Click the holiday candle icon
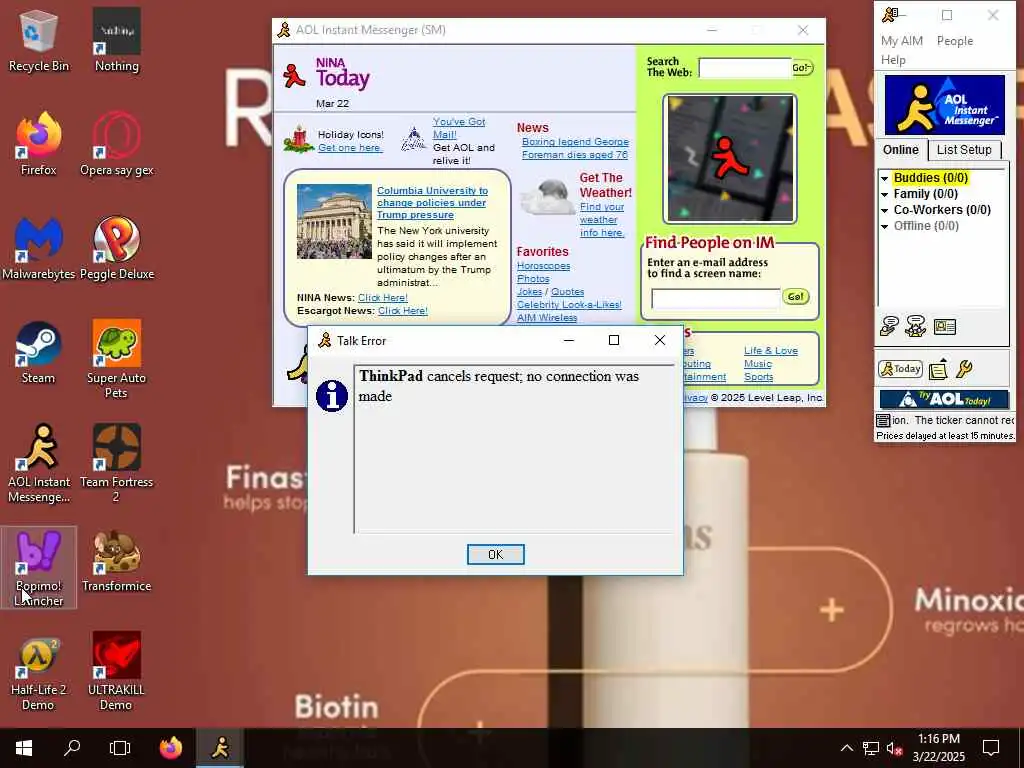This screenshot has width=1024, height=768. click(x=299, y=138)
